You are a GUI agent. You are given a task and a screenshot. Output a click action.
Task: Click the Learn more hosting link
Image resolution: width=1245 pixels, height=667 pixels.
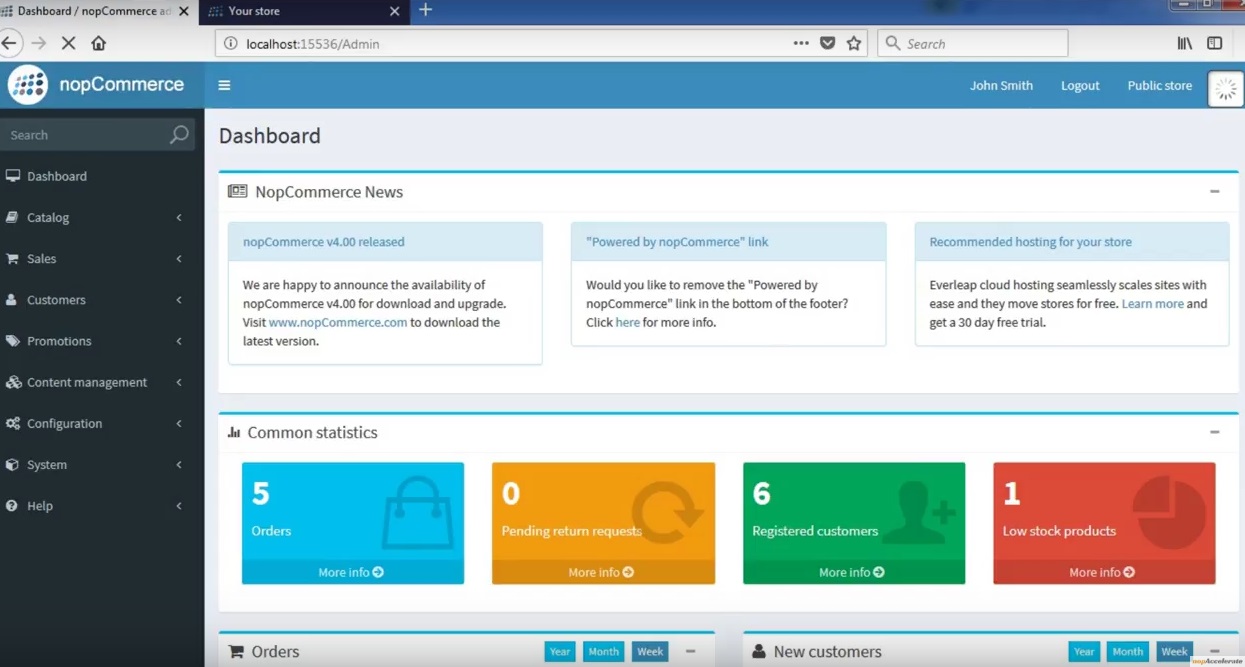1152,303
